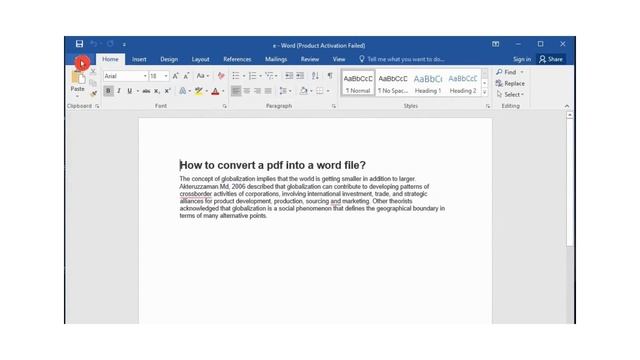
Task: Open Paragraph dialog launcher
Action: [334, 106]
